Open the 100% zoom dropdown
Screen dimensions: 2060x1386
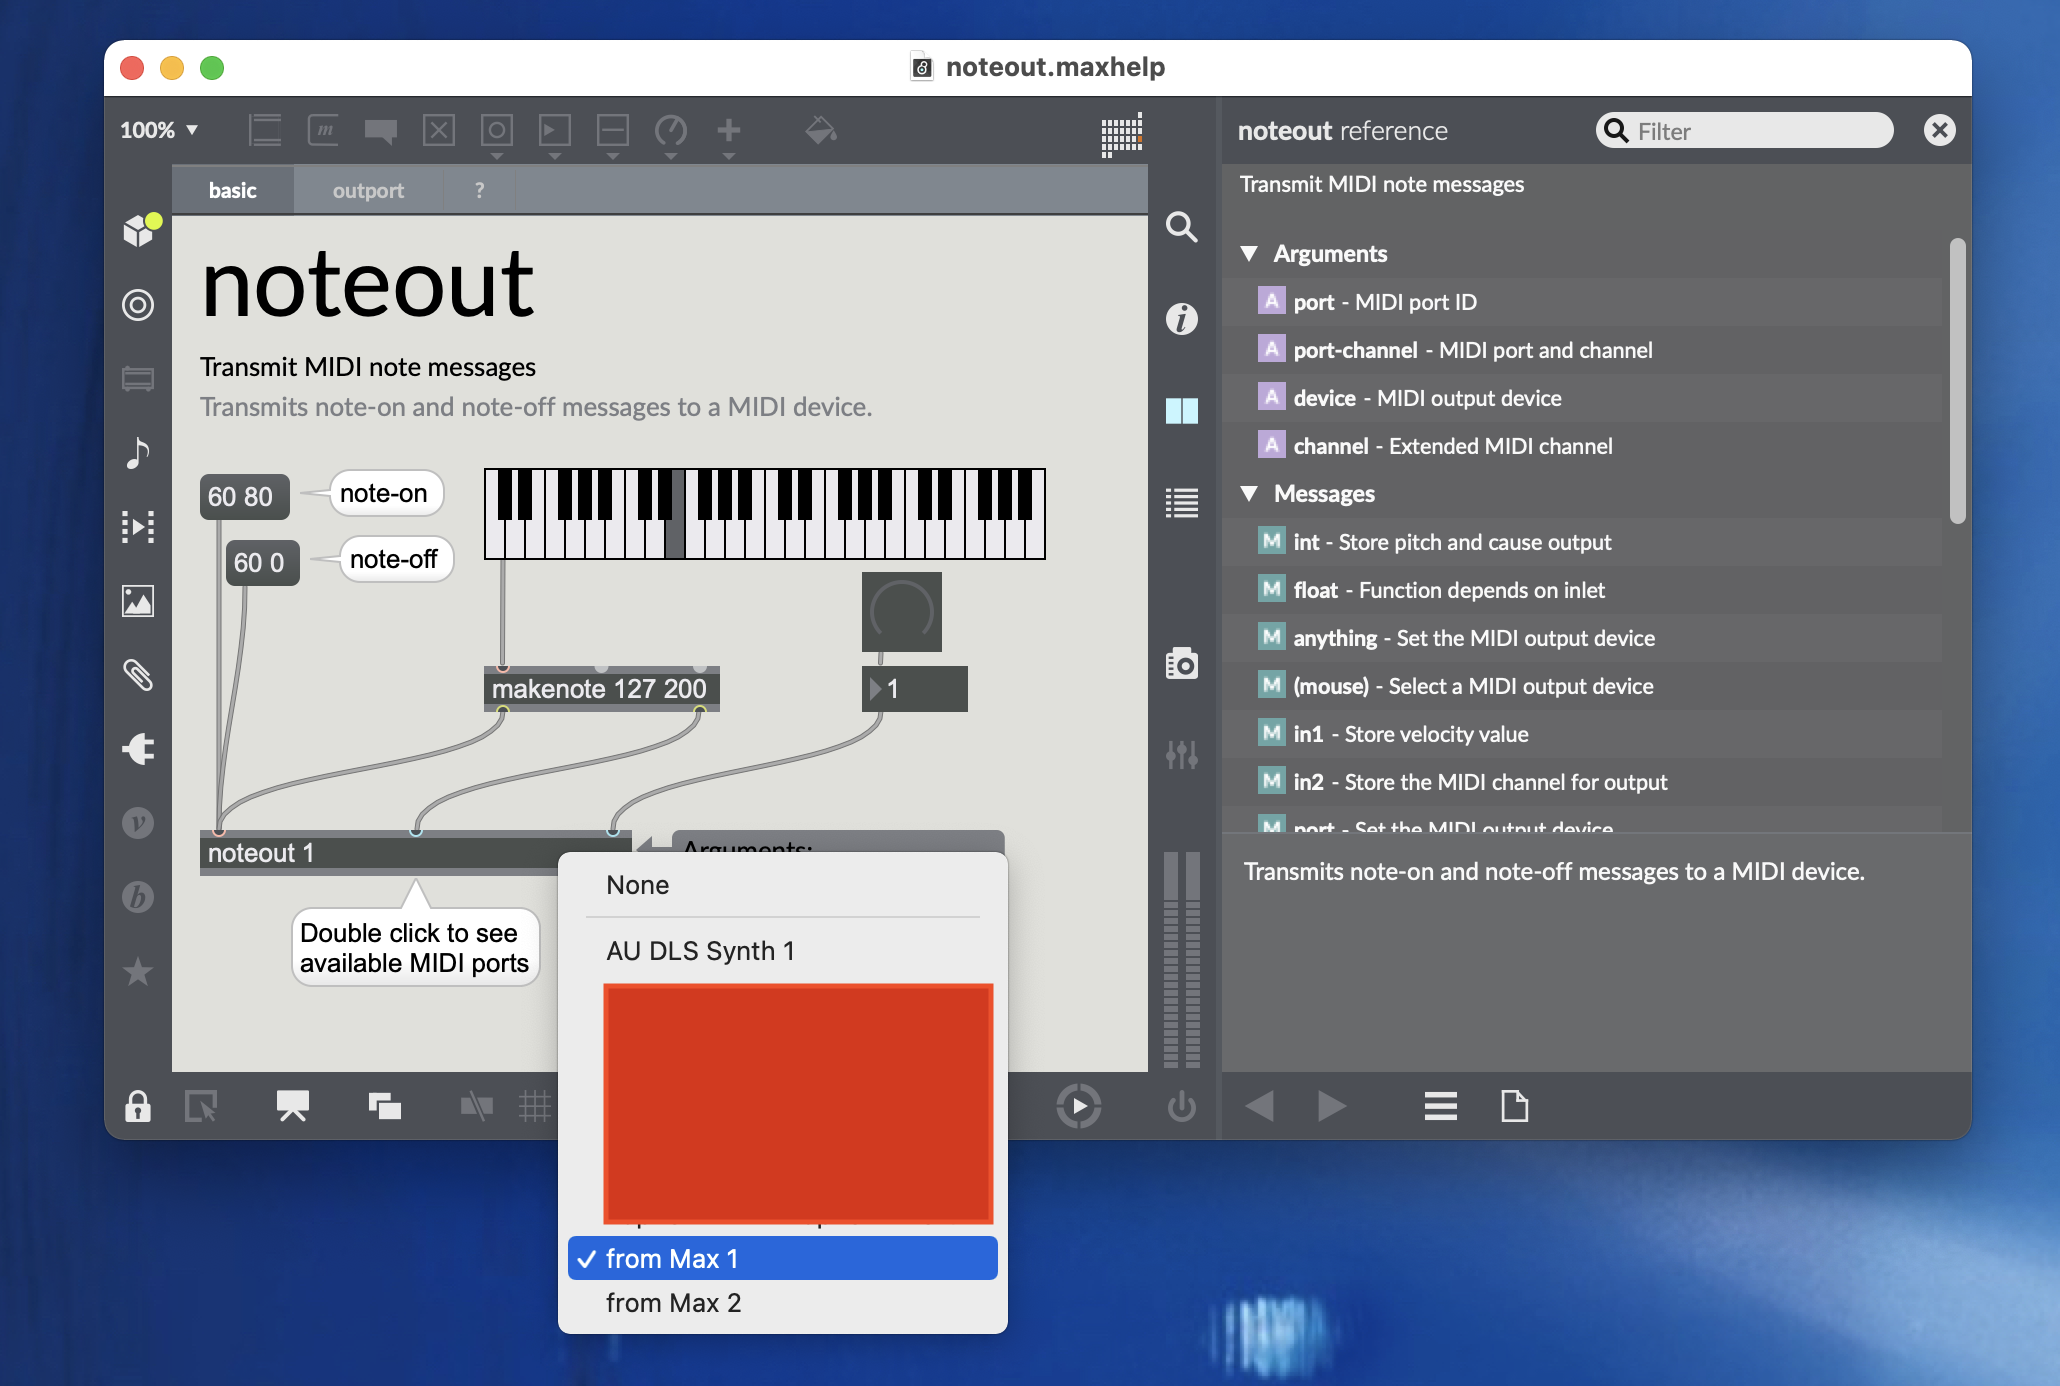pyautogui.click(x=159, y=131)
